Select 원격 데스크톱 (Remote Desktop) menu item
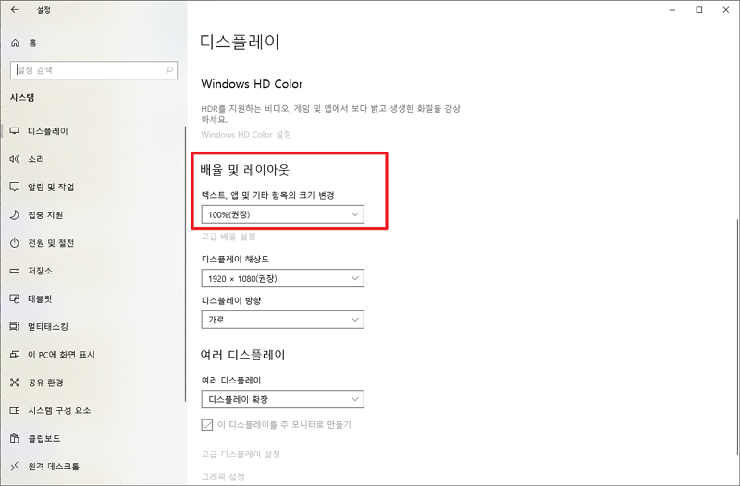The height and width of the screenshot is (486, 740). click(x=53, y=466)
